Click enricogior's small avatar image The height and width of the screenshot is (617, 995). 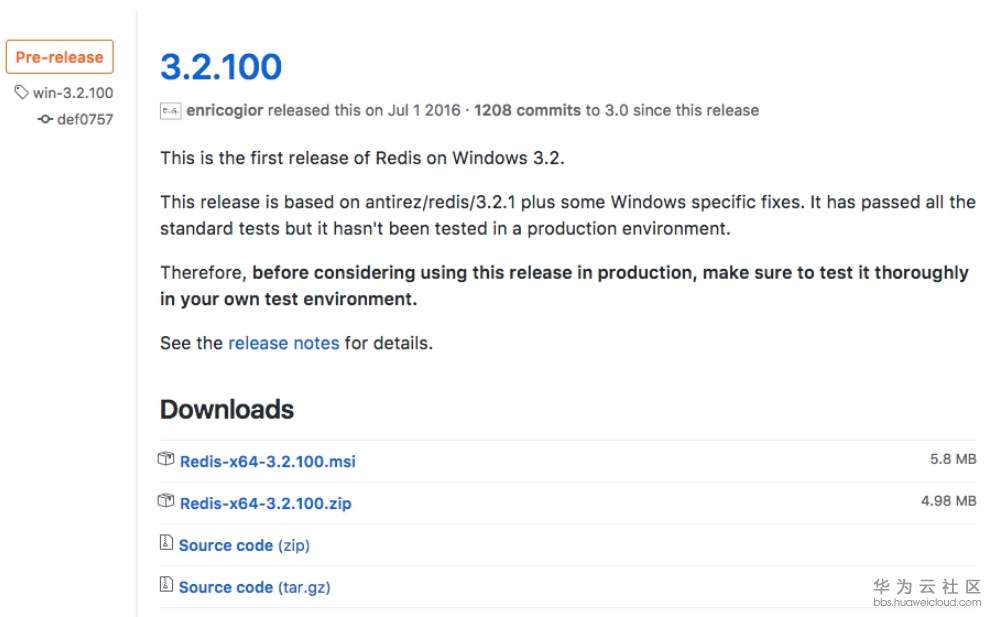coord(170,110)
